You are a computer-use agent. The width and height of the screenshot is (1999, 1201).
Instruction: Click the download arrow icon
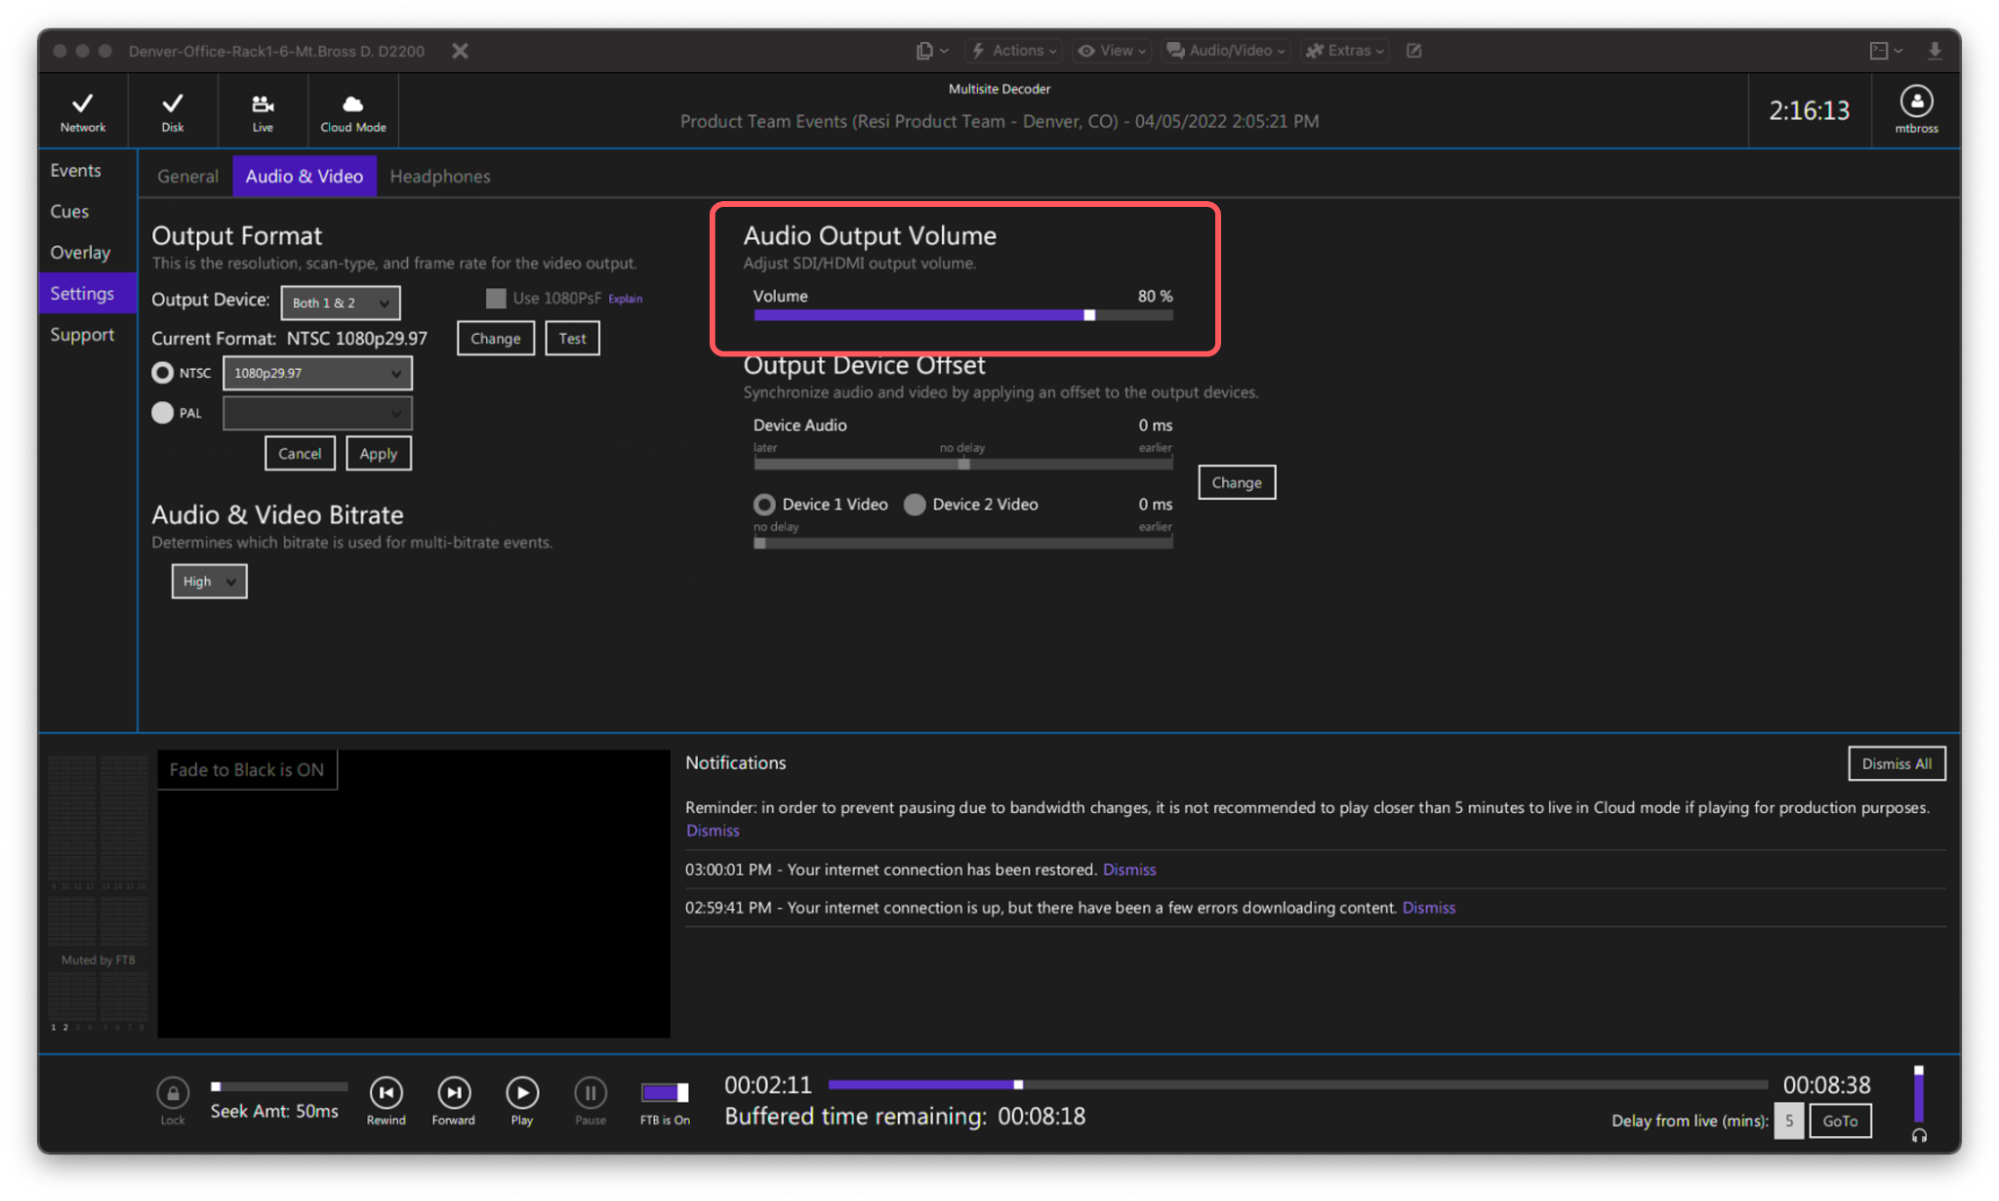tap(1934, 50)
